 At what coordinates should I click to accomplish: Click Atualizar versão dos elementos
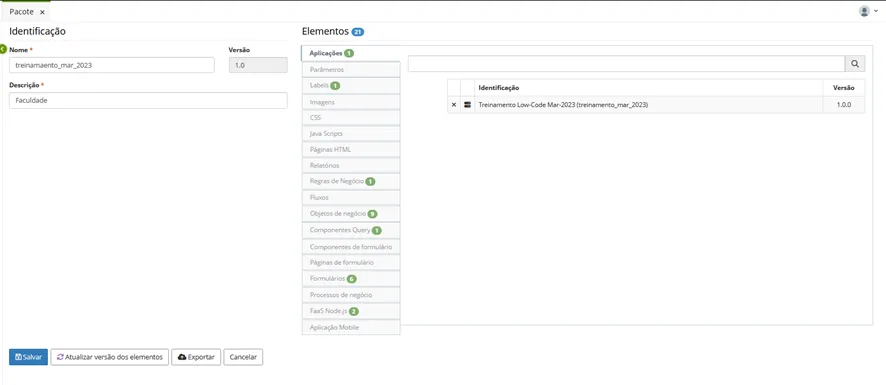110,357
